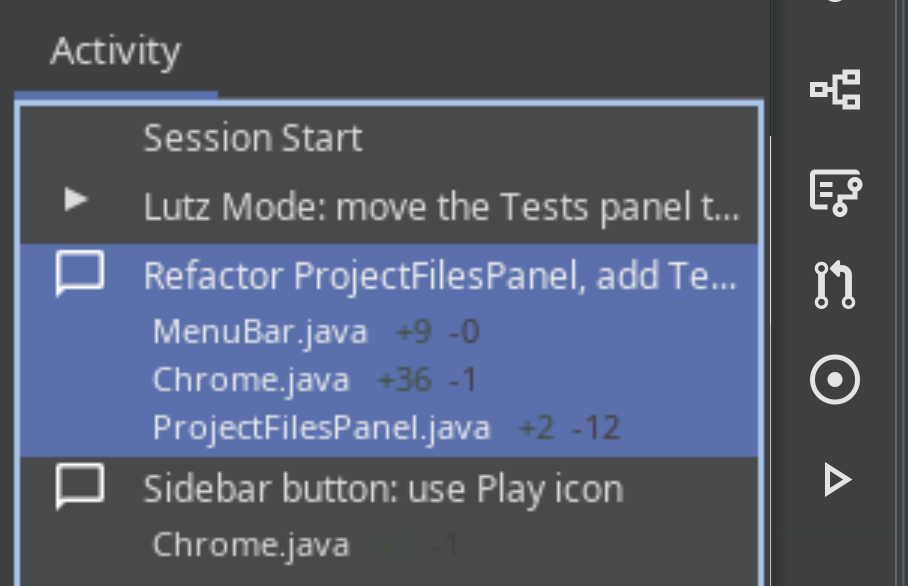Click chat bubble icon beside Sidebar button entry
The height and width of the screenshot is (586, 908).
[x=79, y=488]
